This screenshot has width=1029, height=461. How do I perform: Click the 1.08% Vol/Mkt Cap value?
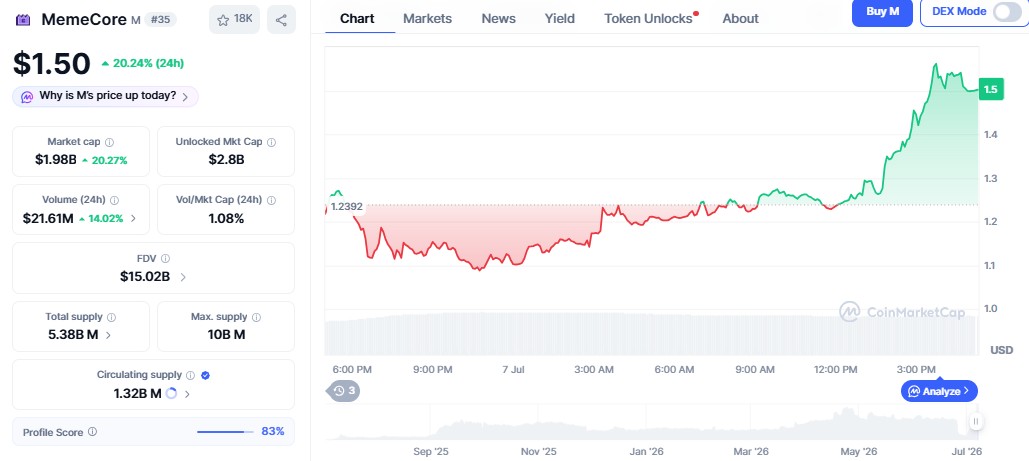tap(226, 219)
